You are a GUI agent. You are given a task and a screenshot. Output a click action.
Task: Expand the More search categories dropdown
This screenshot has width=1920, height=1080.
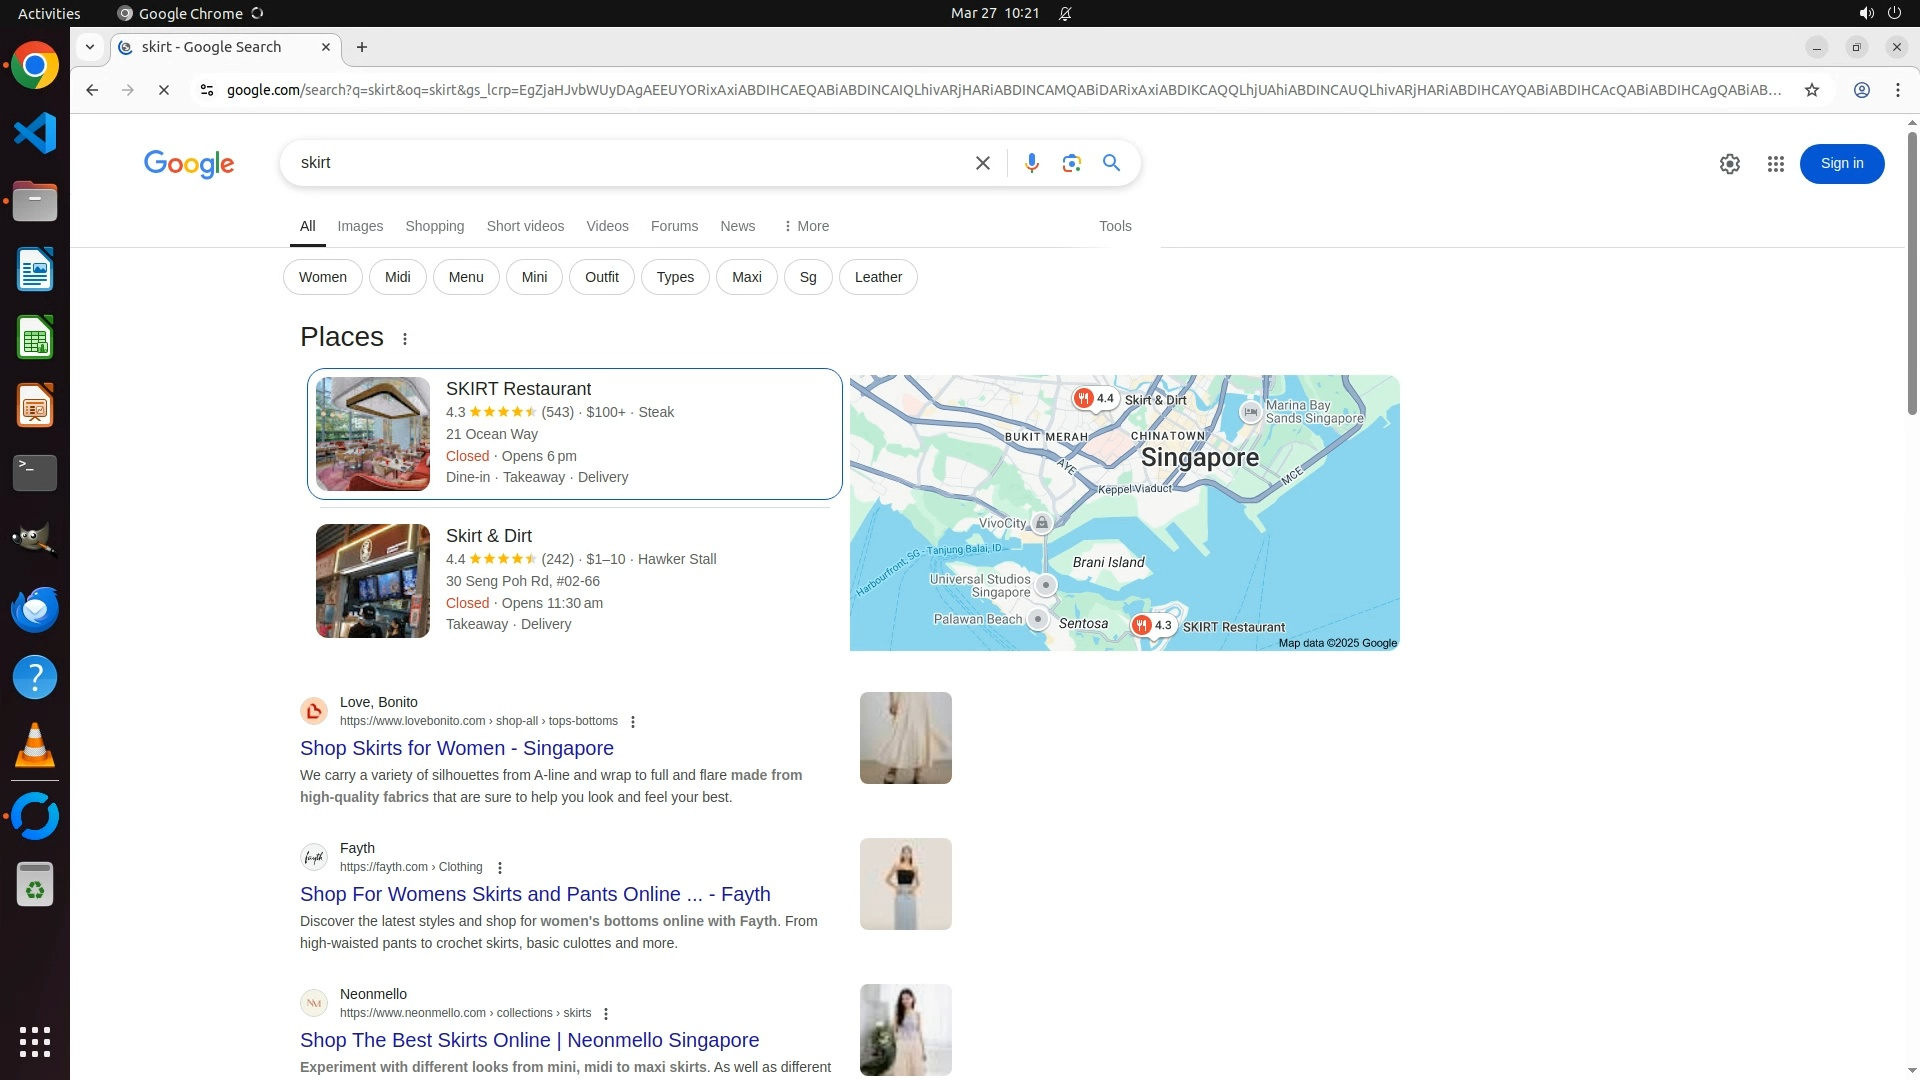(x=806, y=226)
